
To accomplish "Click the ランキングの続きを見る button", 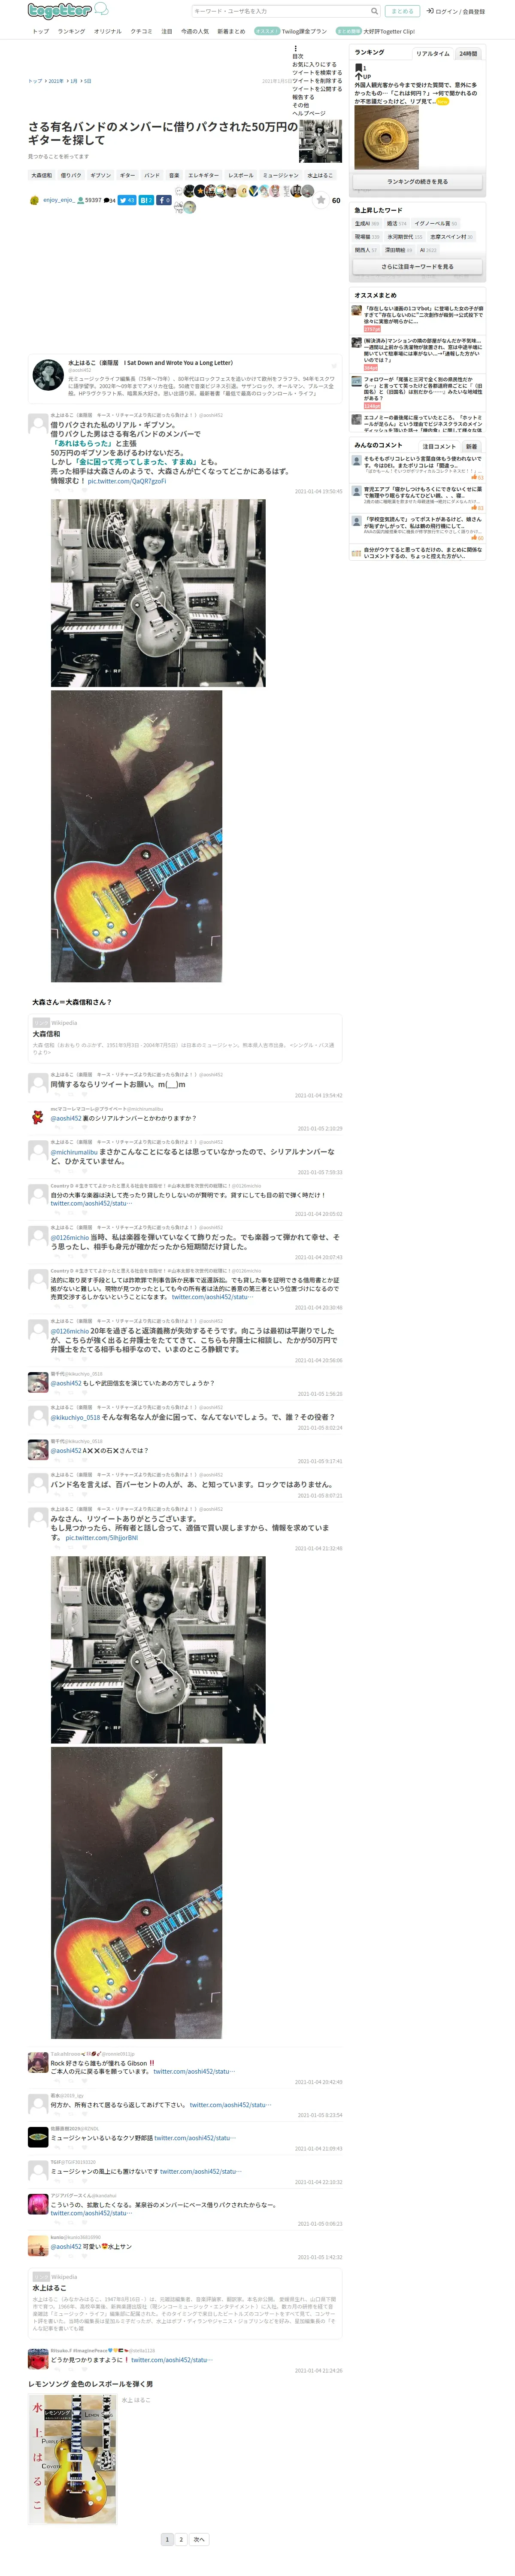I will pos(417,182).
